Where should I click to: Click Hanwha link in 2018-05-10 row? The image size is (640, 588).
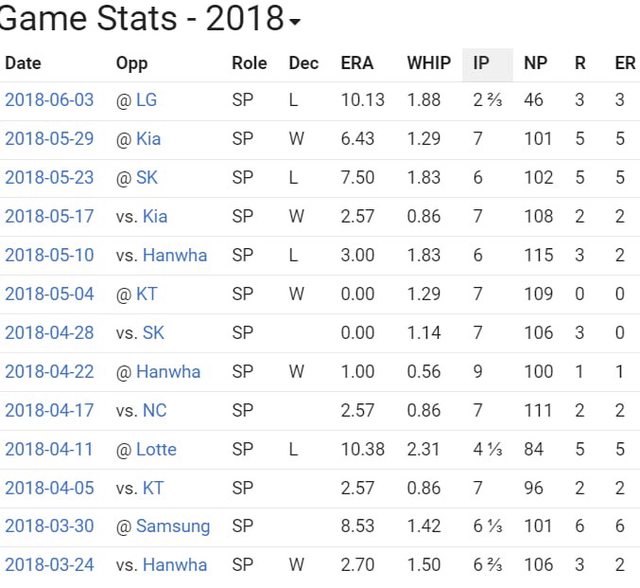tap(175, 255)
